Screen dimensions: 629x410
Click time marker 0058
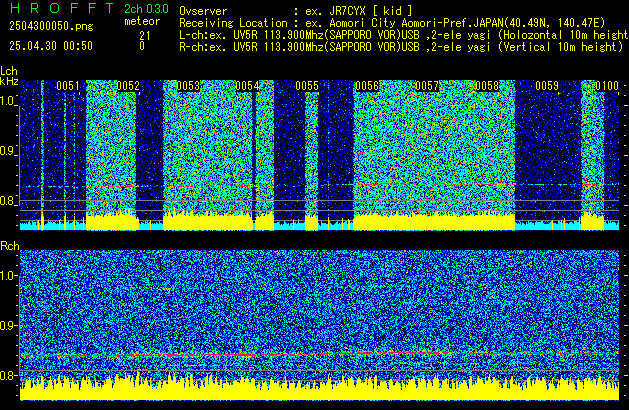[x=487, y=86]
